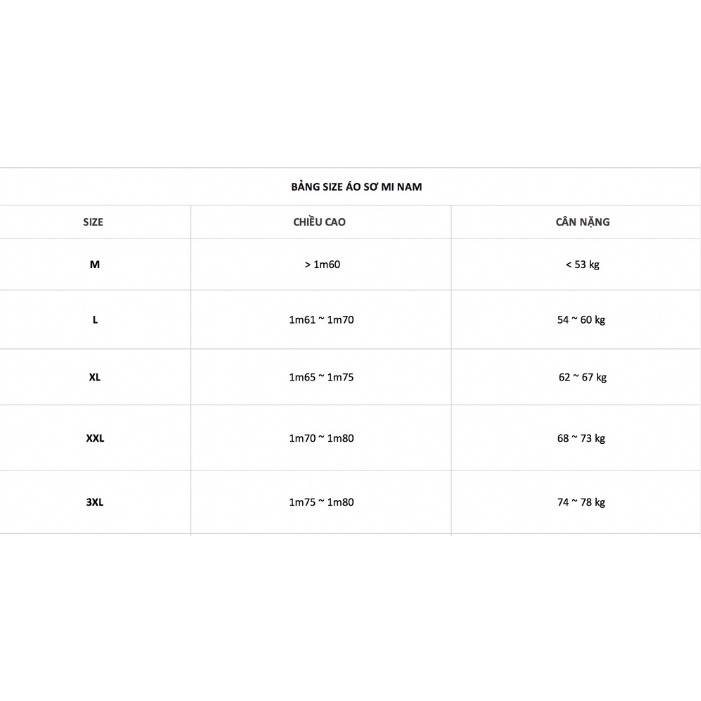The image size is (701, 701).
Task: Click the "62 ~ 67 kg" weight cell
Action: [582, 378]
